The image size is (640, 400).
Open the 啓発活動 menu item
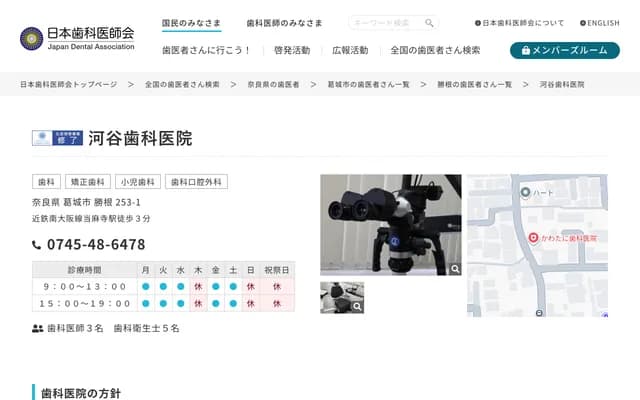pos(291,50)
